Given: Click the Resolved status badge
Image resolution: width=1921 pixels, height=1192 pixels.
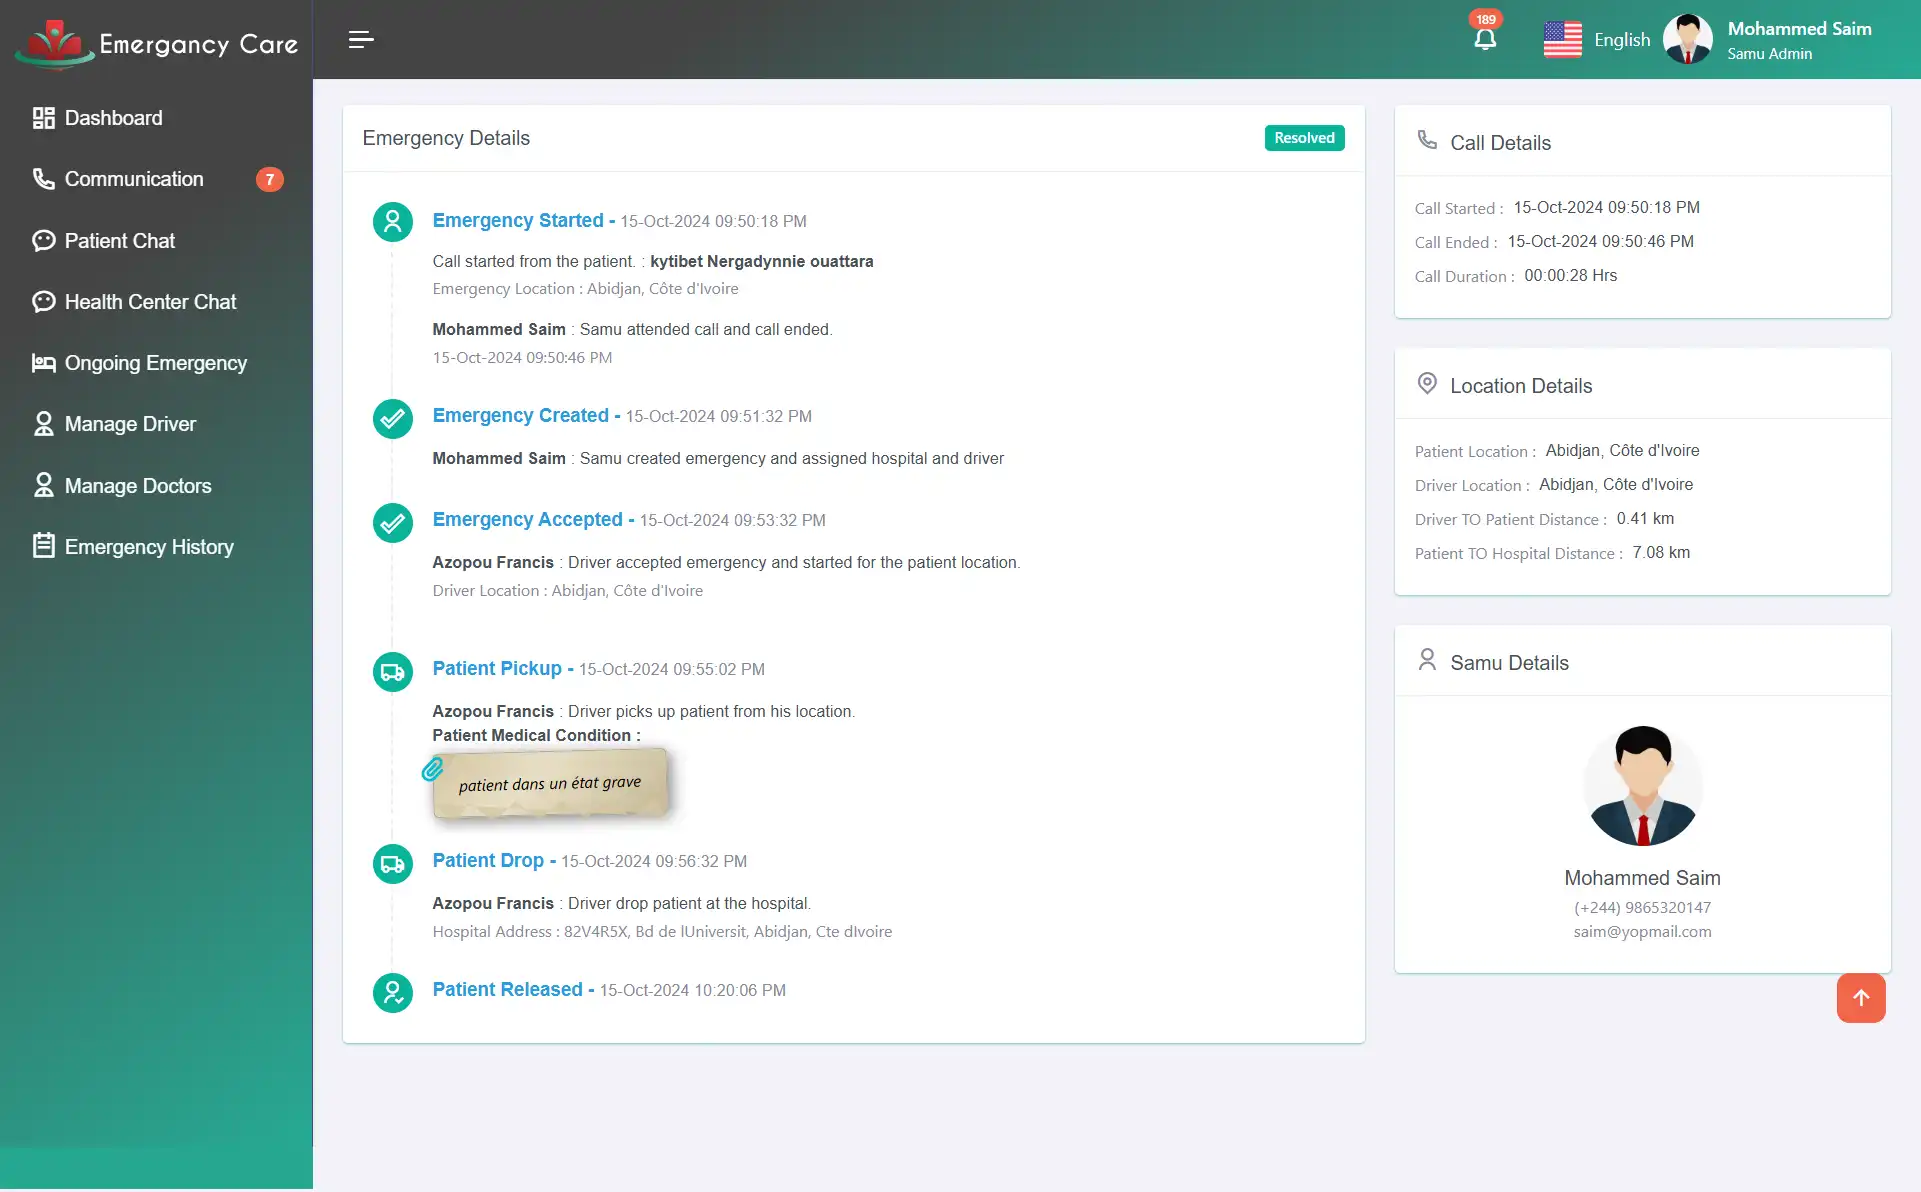Looking at the screenshot, I should pyautogui.click(x=1303, y=138).
